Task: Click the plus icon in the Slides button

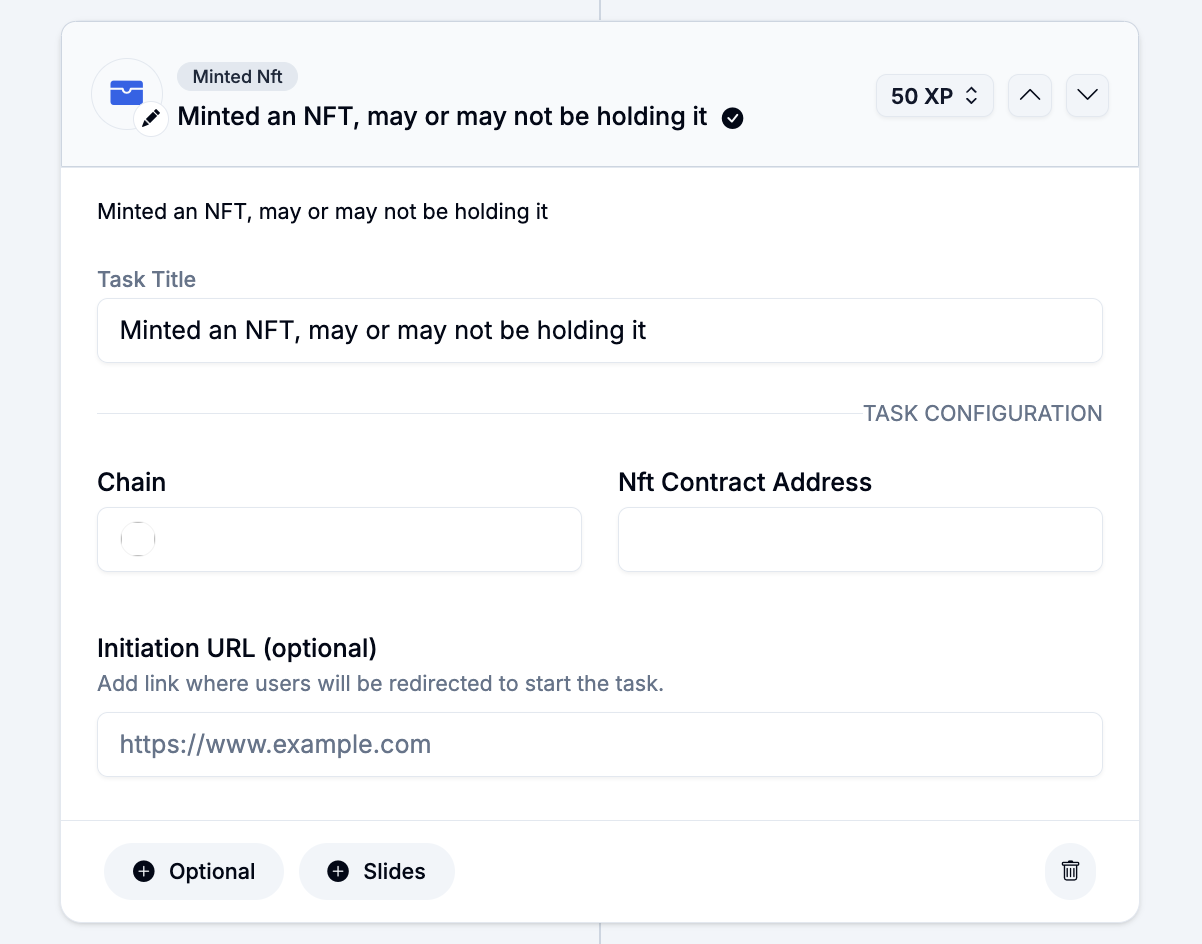Action: [x=338, y=871]
